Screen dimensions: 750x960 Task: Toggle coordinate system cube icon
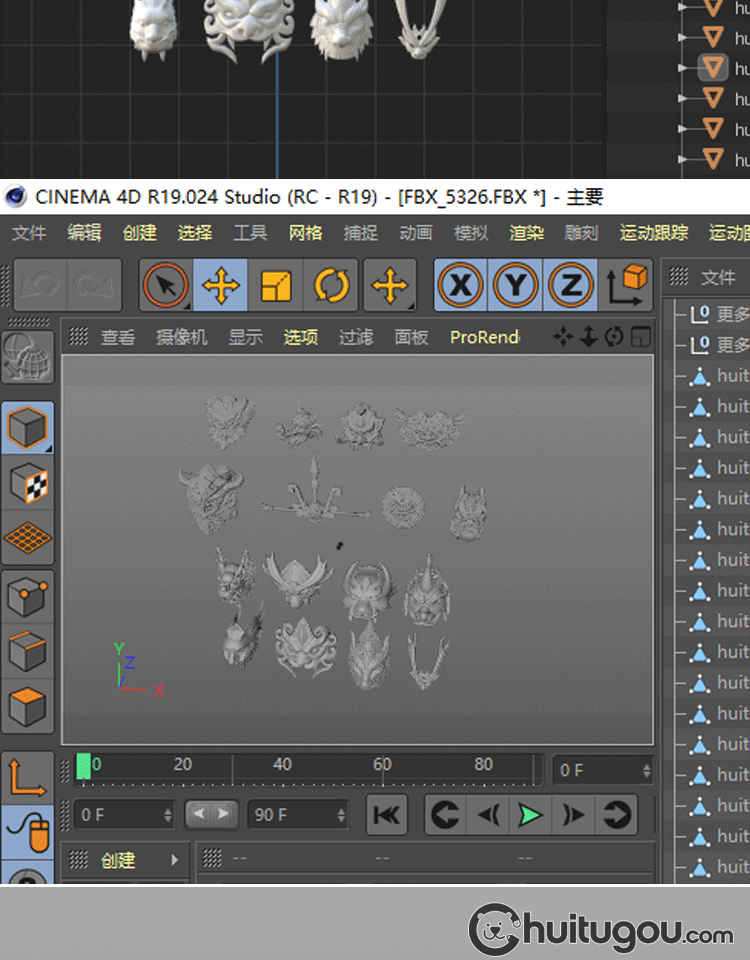pos(626,285)
